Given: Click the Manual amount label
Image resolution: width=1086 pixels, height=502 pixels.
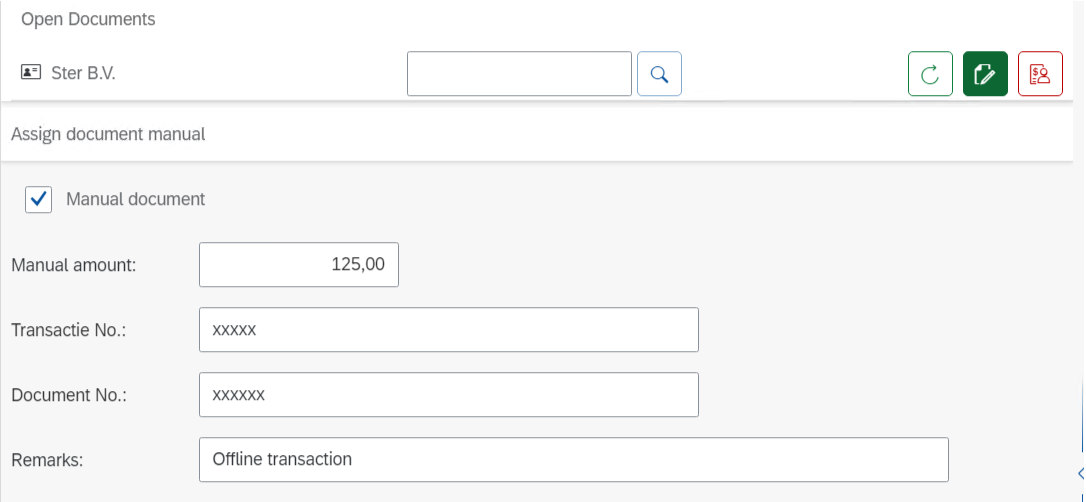Looking at the screenshot, I should point(73,265).
